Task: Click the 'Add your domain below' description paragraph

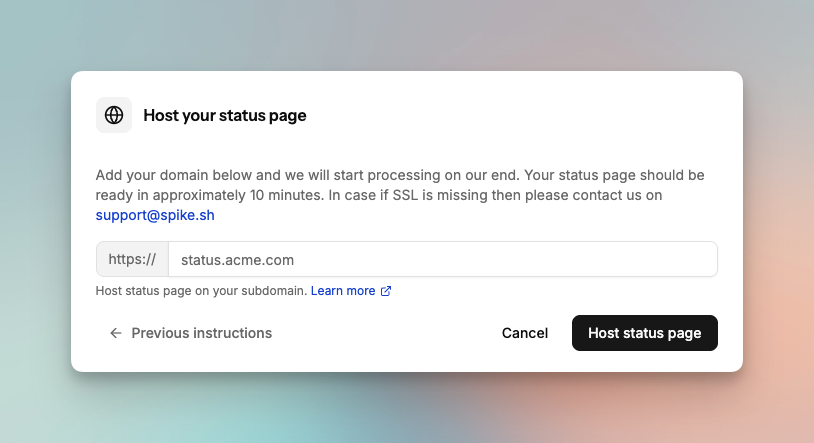Action: coord(400,195)
